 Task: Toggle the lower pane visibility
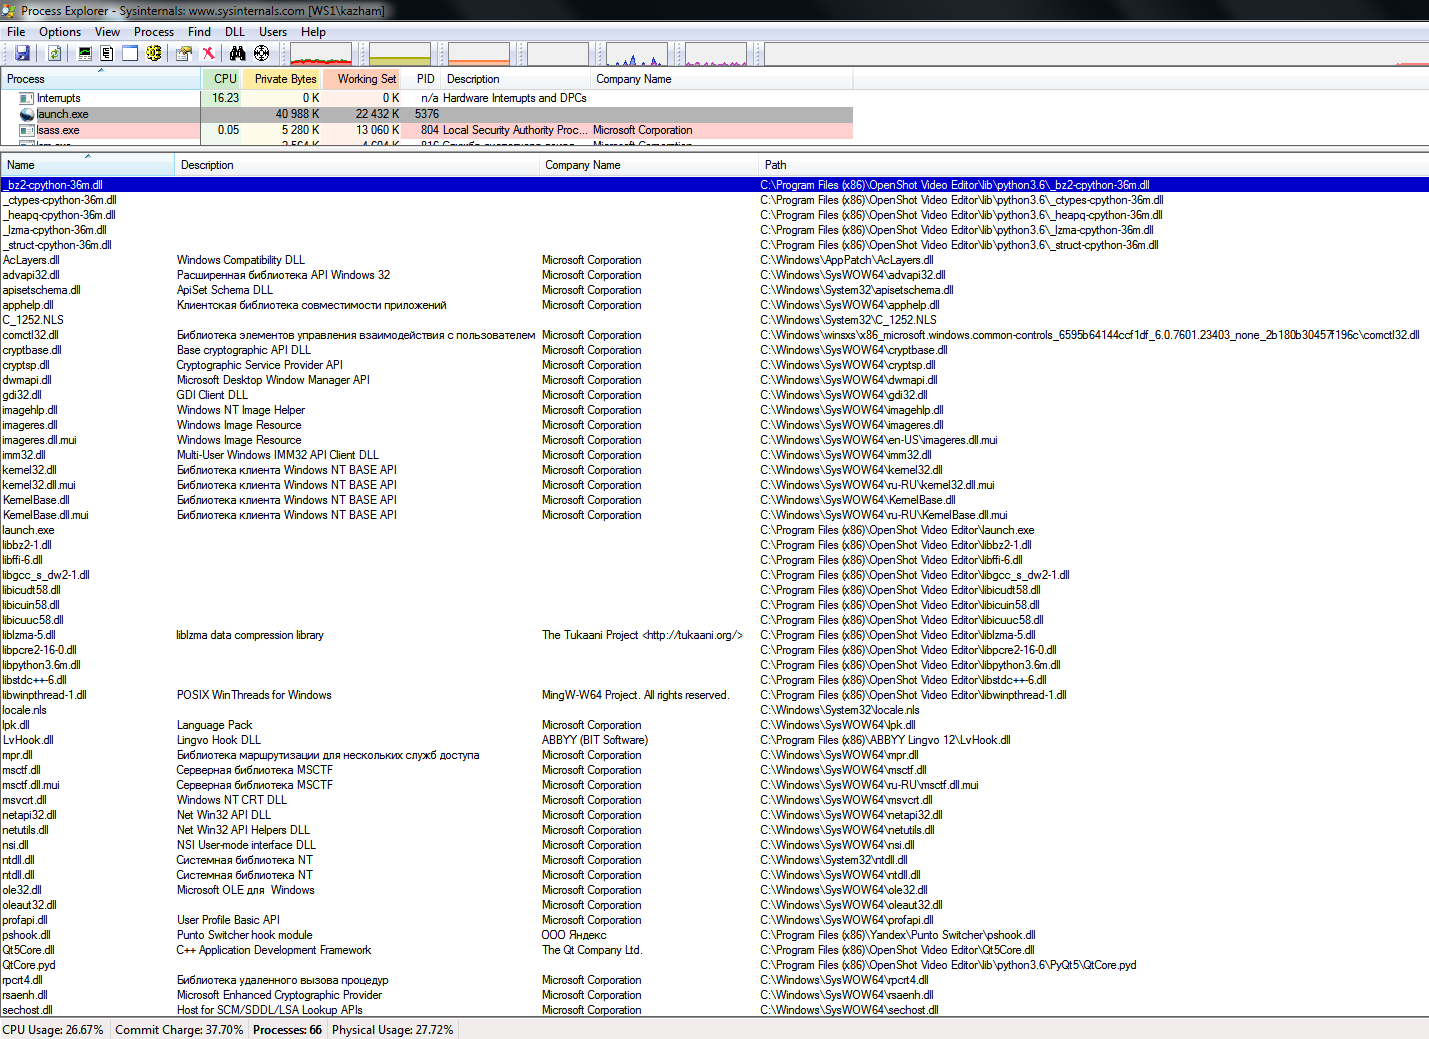click(129, 53)
